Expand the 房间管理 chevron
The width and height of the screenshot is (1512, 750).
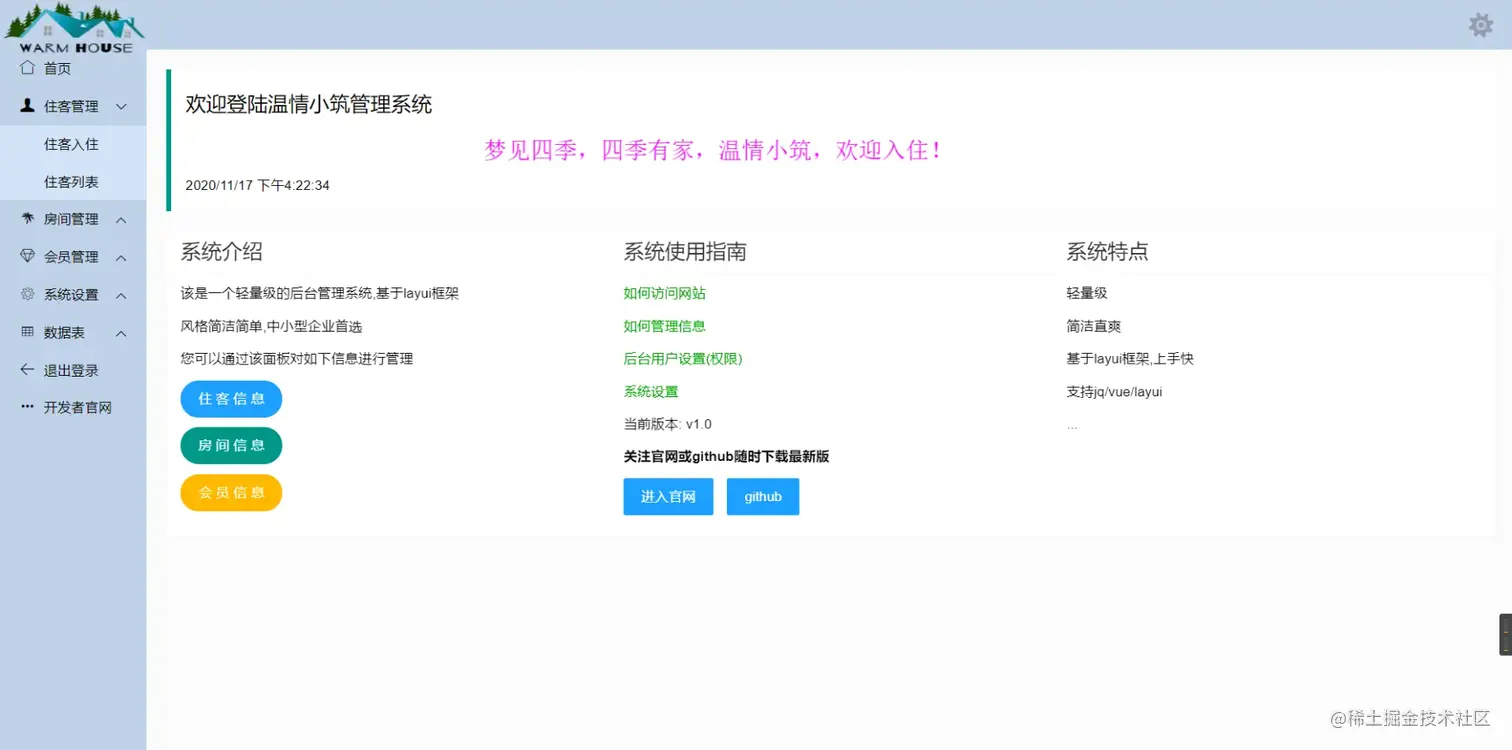(x=121, y=220)
